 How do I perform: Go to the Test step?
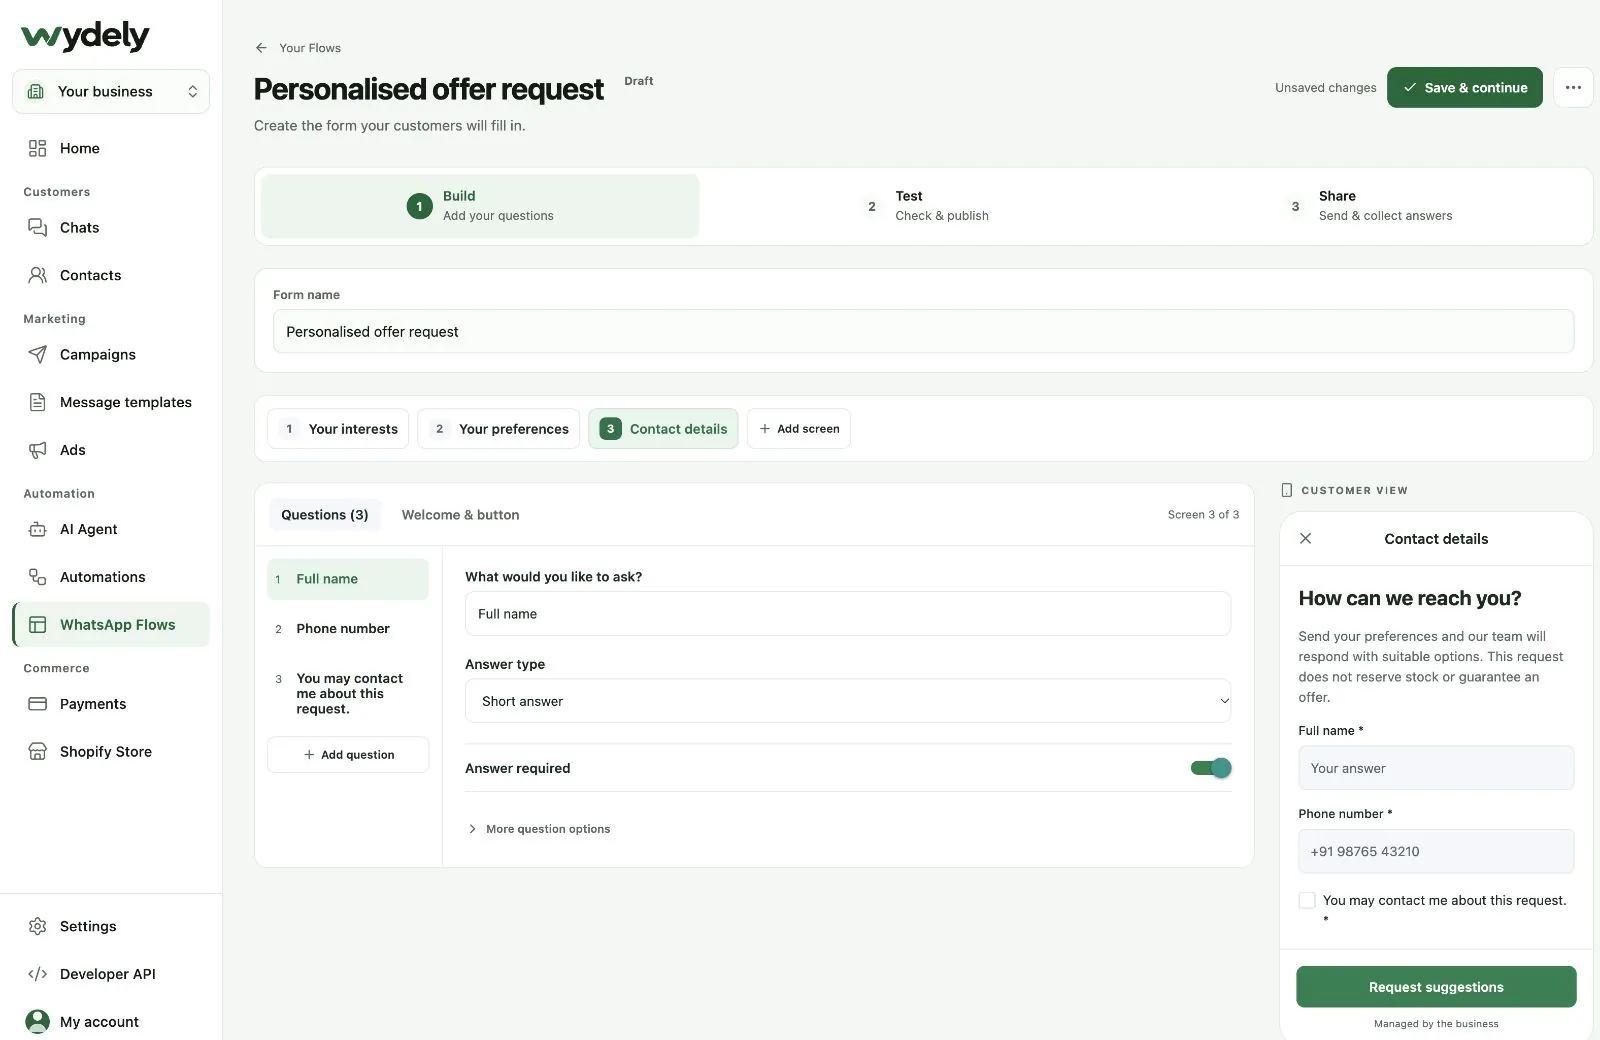click(926, 206)
